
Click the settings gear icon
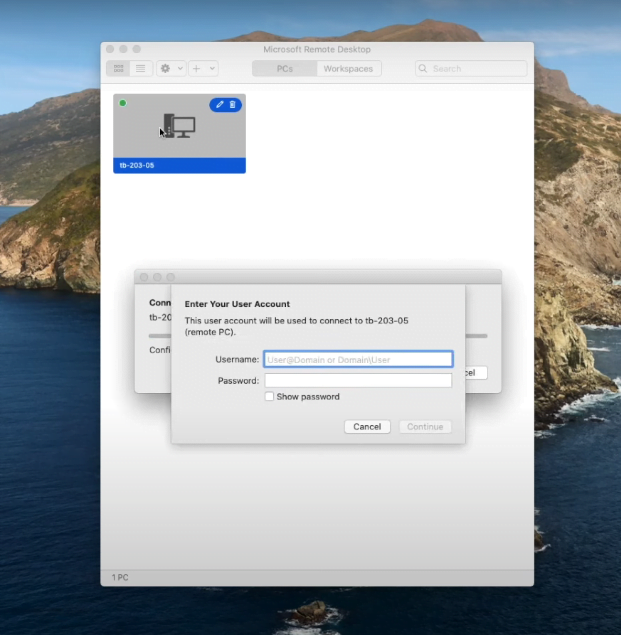point(166,69)
